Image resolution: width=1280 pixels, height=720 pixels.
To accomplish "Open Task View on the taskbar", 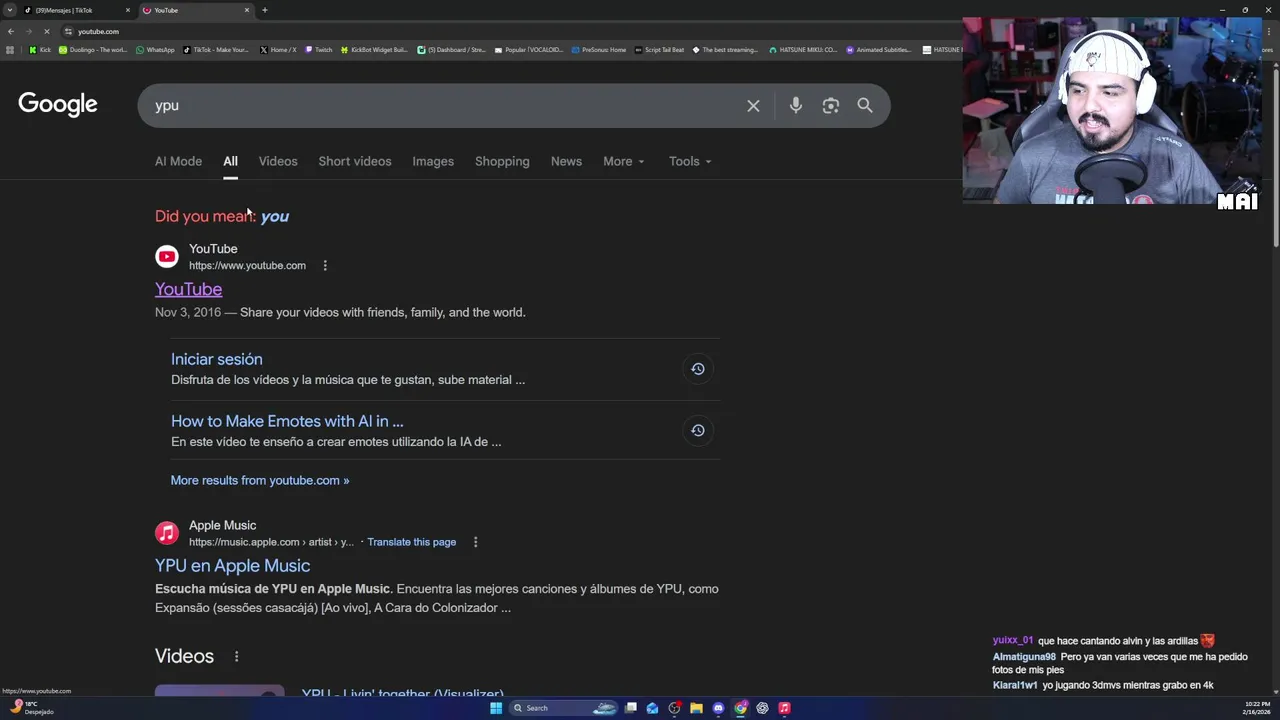I will tap(631, 708).
